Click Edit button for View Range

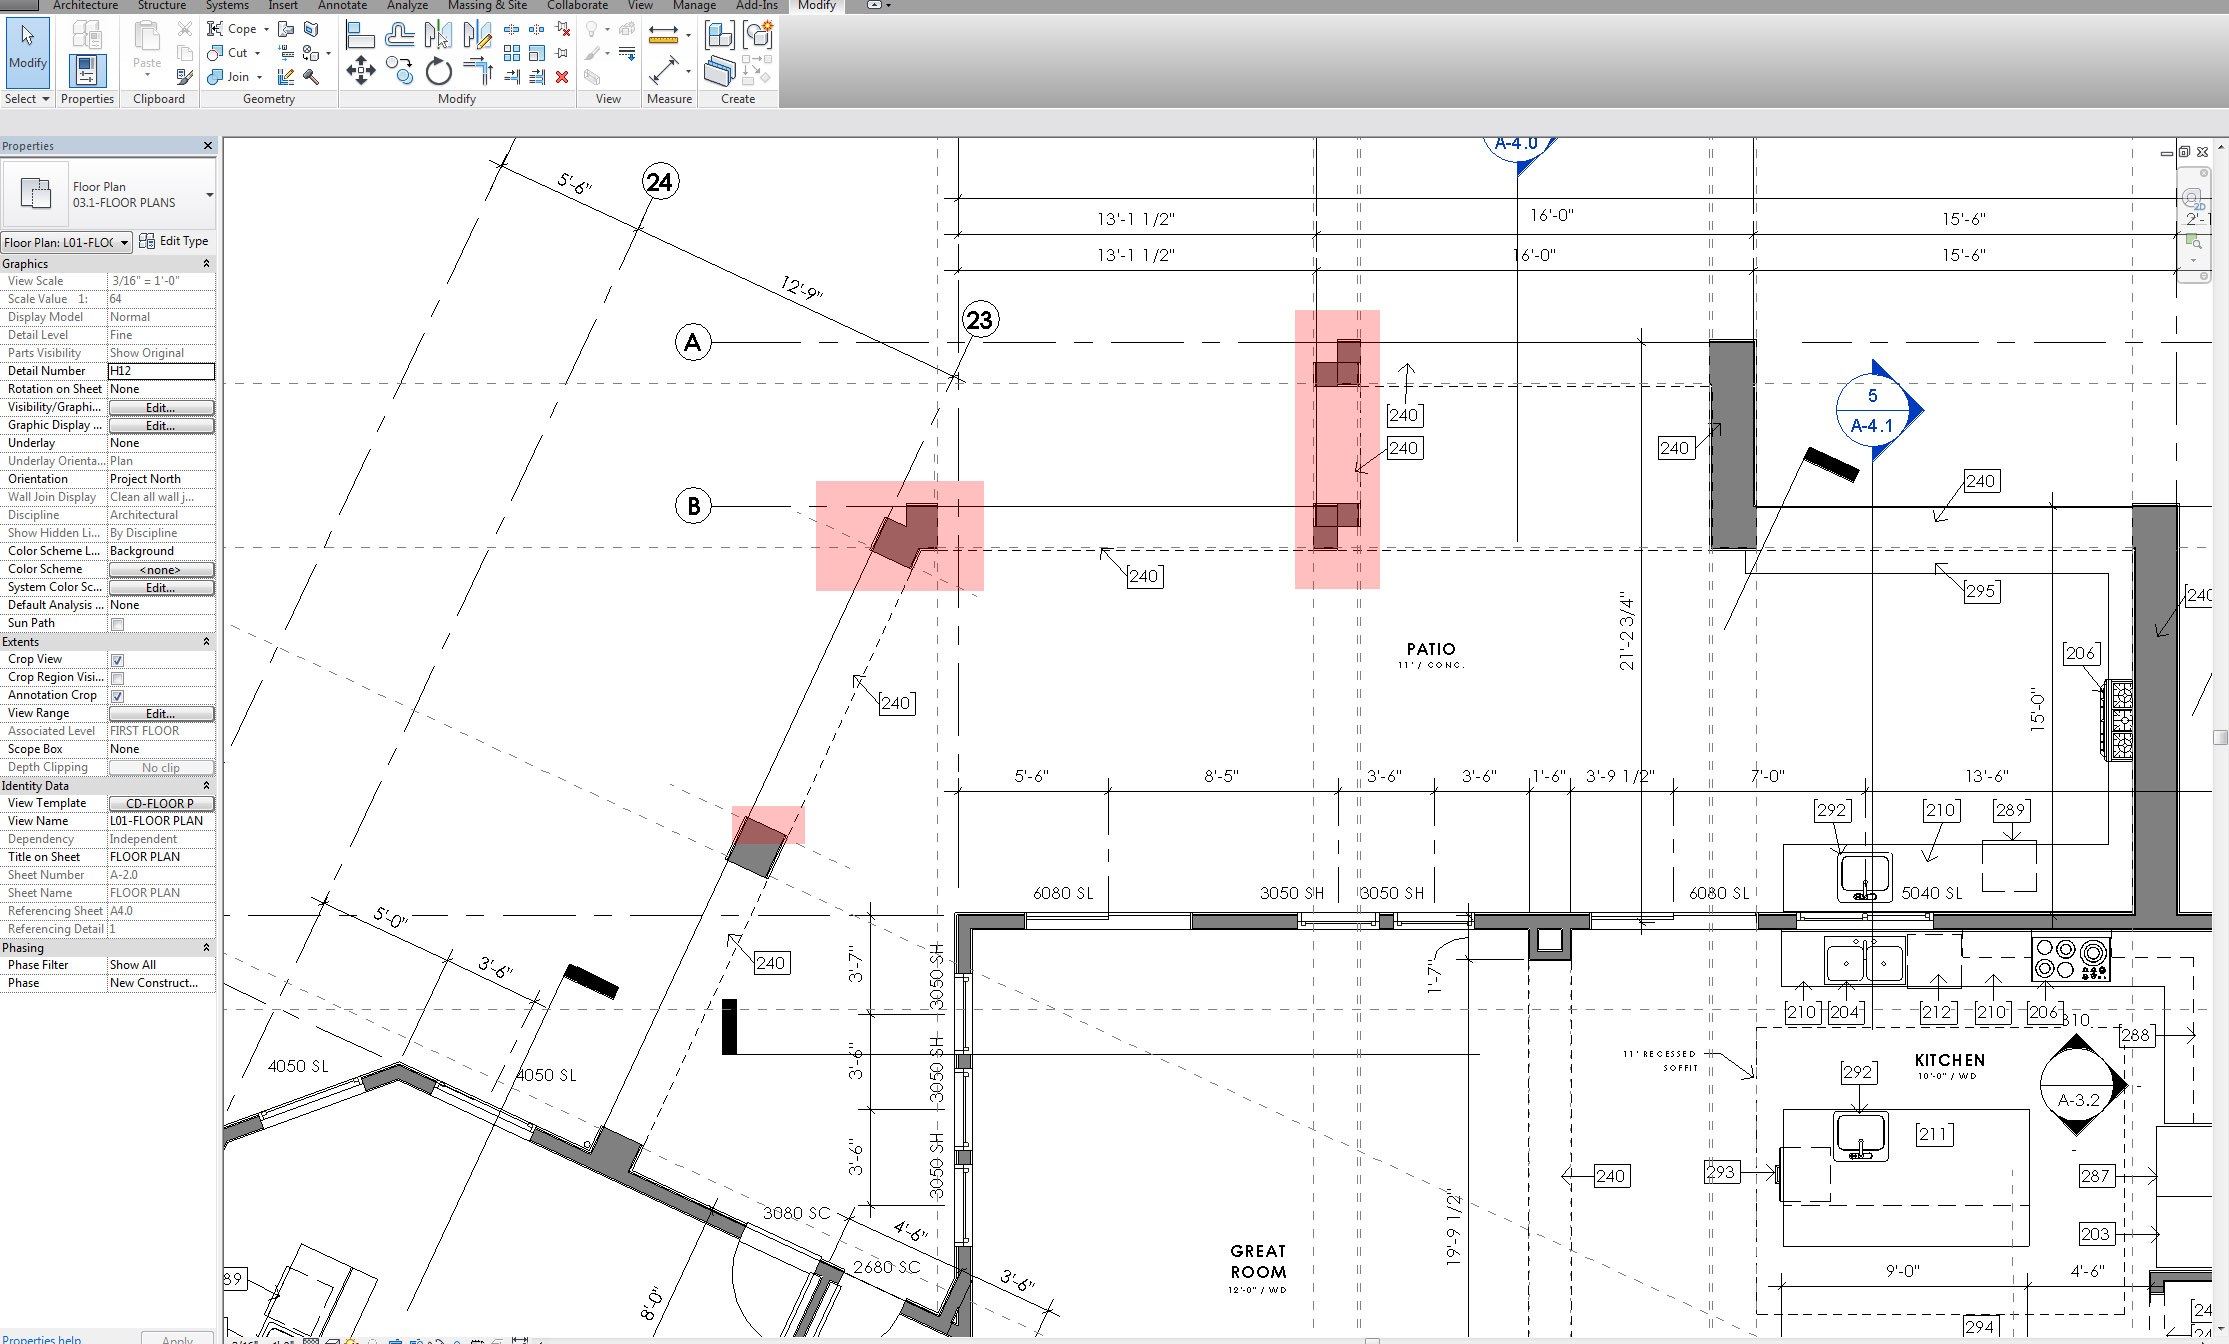(x=161, y=714)
